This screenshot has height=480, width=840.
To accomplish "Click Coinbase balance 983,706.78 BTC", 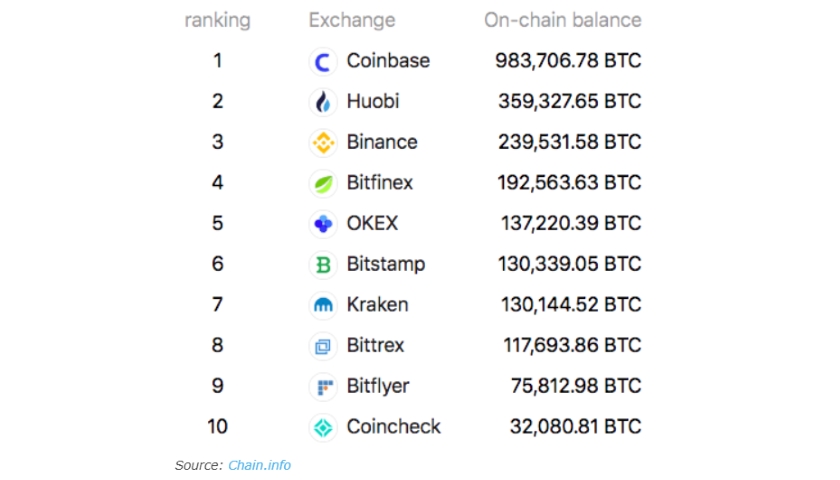I will coord(568,61).
